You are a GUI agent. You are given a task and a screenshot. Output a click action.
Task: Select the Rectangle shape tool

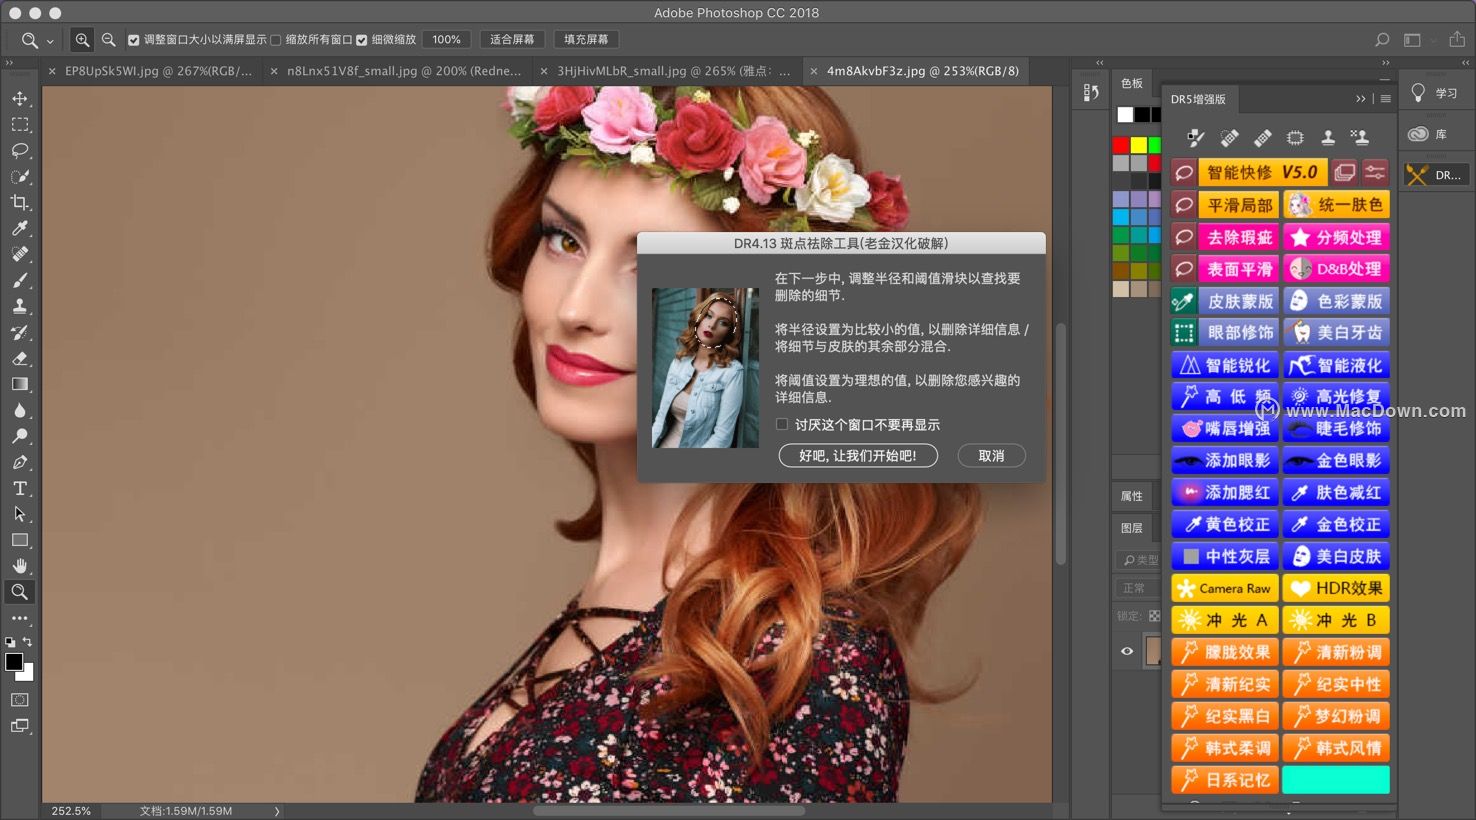click(19, 540)
